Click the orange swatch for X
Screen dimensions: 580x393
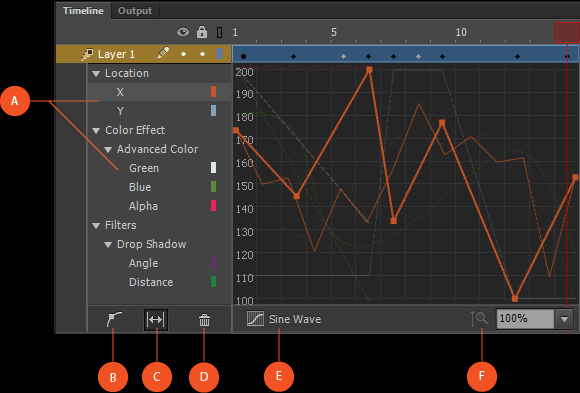point(213,92)
